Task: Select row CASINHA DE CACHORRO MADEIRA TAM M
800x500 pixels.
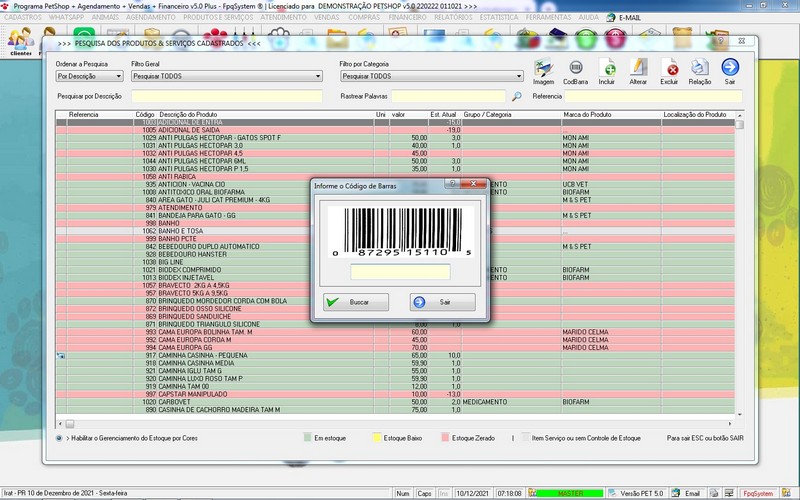Action: pos(395,410)
